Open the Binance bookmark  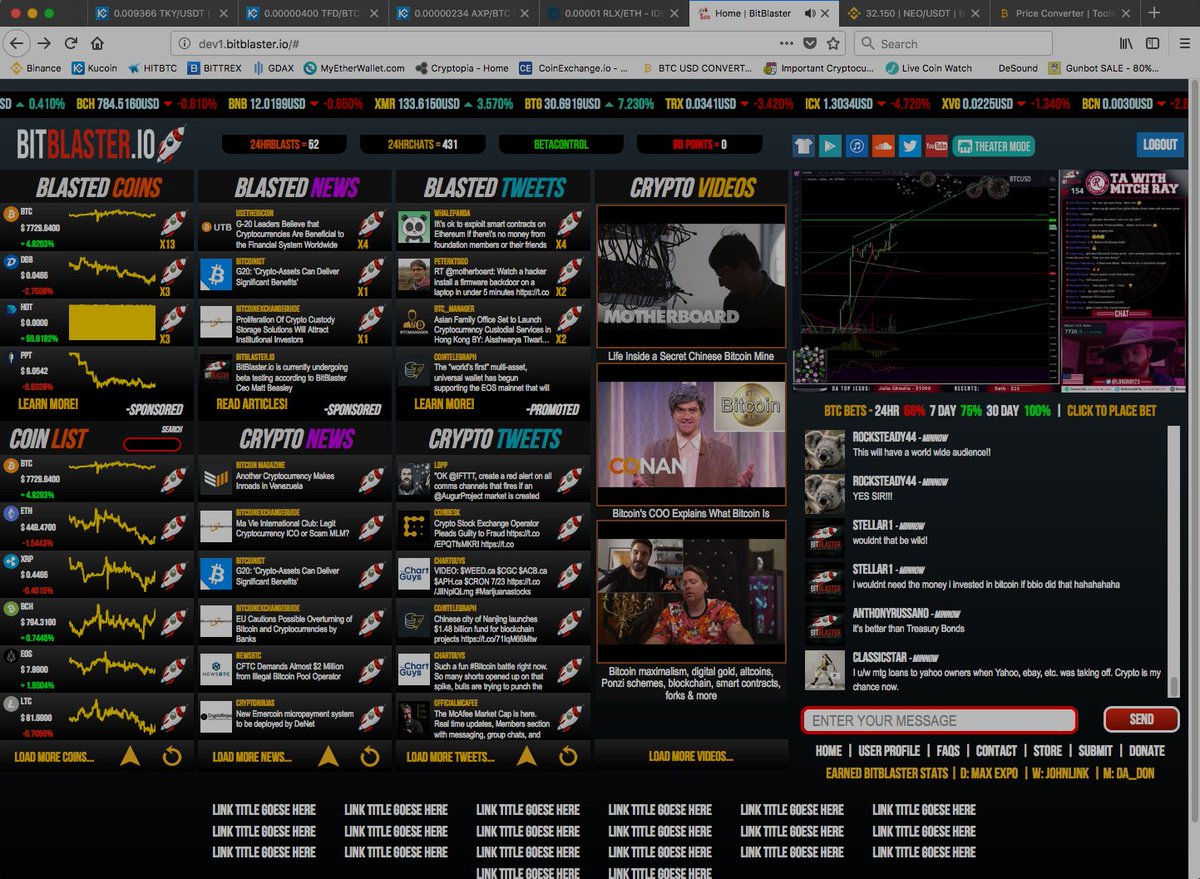pyautogui.click(x=36, y=68)
